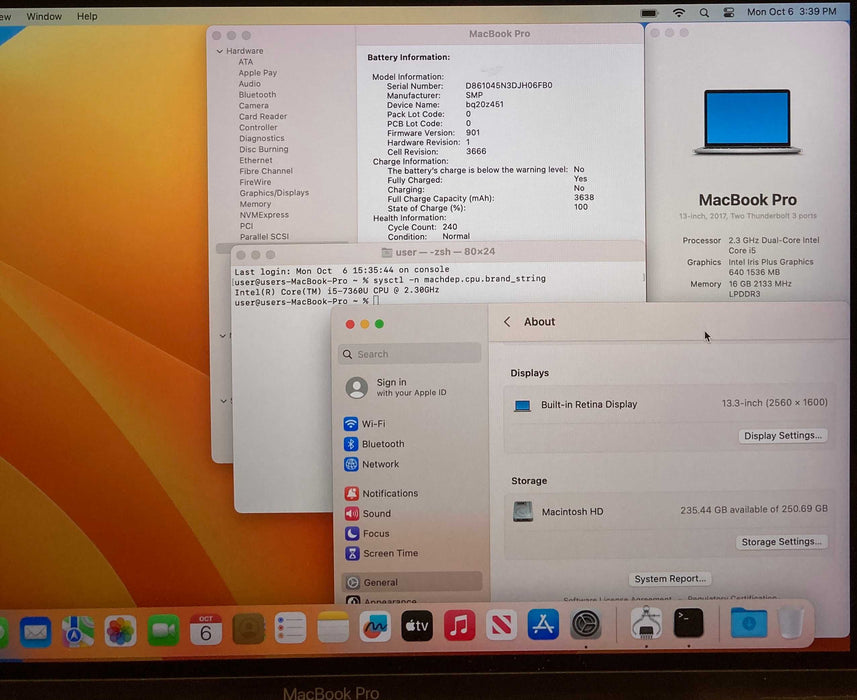Select Card Reader in the Hardware list

[262, 116]
